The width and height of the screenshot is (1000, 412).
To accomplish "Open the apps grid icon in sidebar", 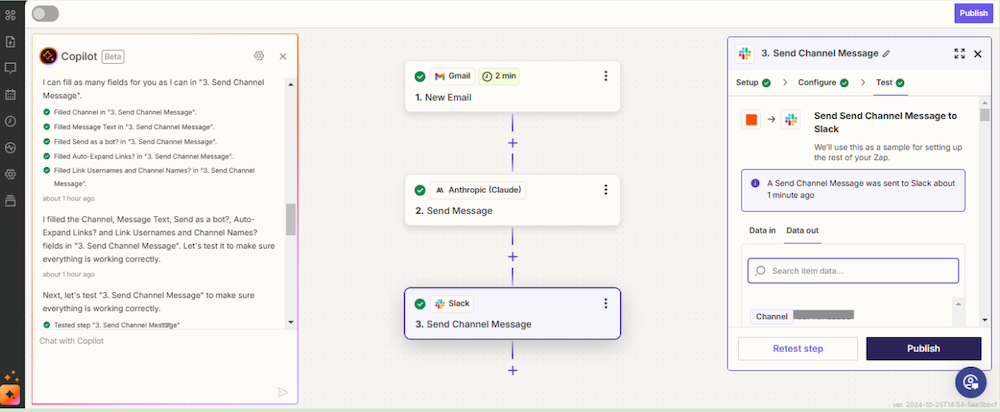I will [x=10, y=14].
